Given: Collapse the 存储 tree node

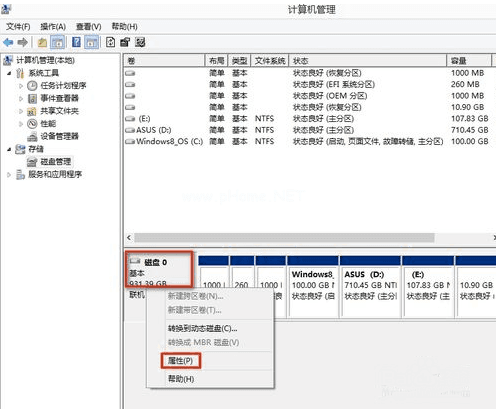Looking at the screenshot, I should [x=9, y=149].
